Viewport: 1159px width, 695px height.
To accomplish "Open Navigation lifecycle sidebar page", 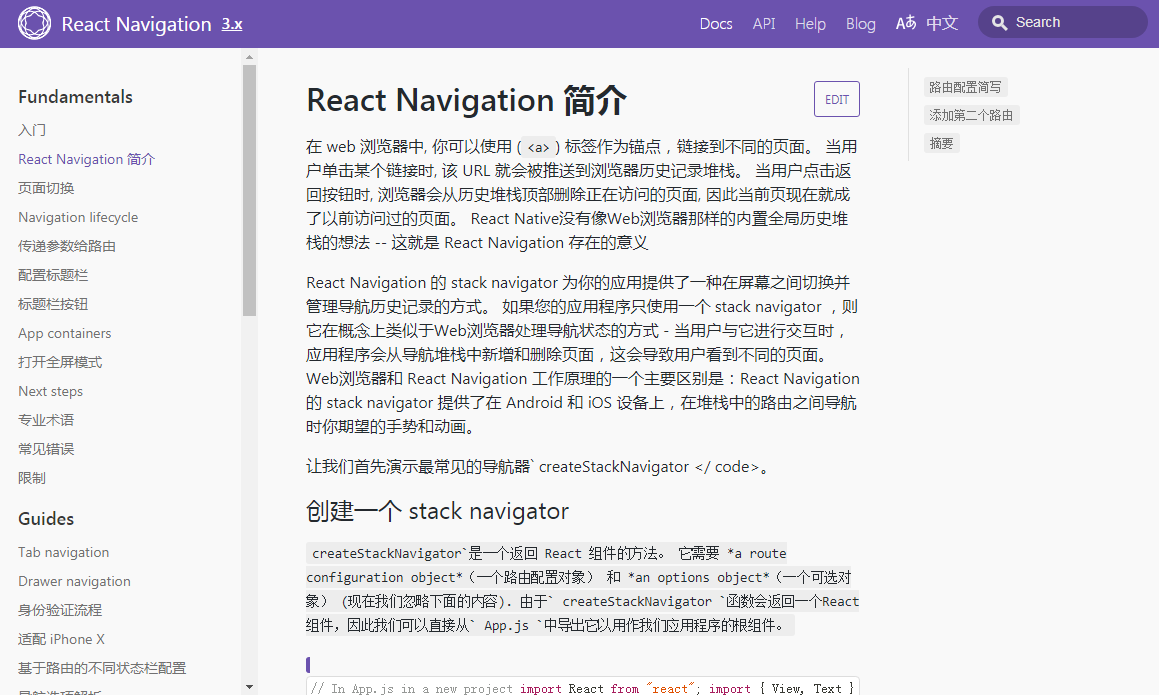I will tap(78, 217).
